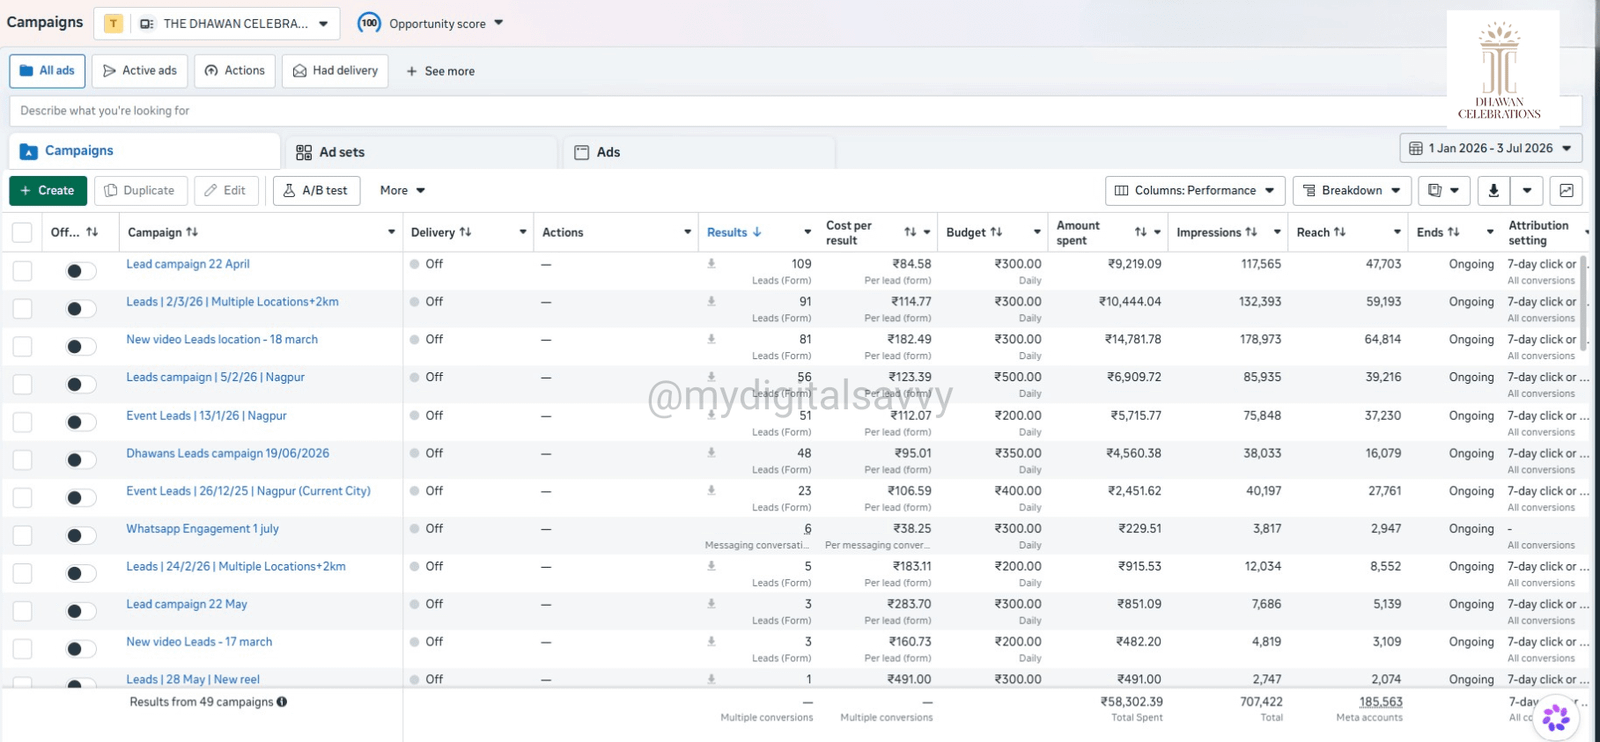Expand export options dropdown arrow
Screen dimensions: 1600x742
coord(1527,190)
